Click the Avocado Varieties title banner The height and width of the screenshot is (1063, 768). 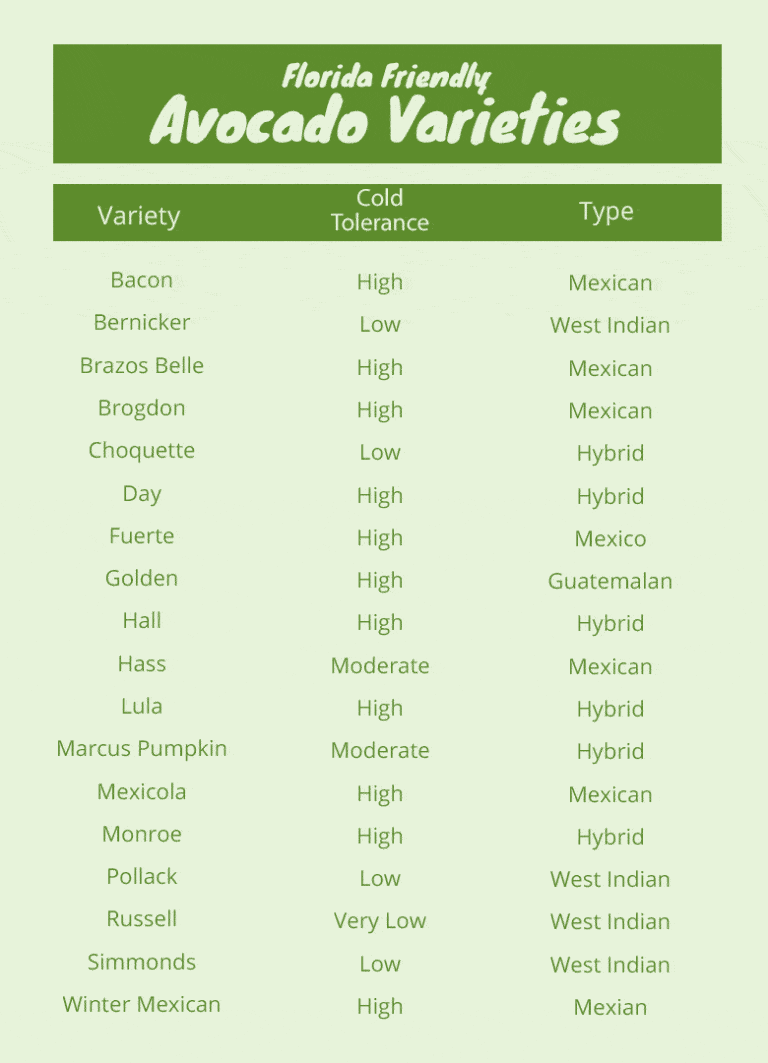pyautogui.click(x=387, y=104)
